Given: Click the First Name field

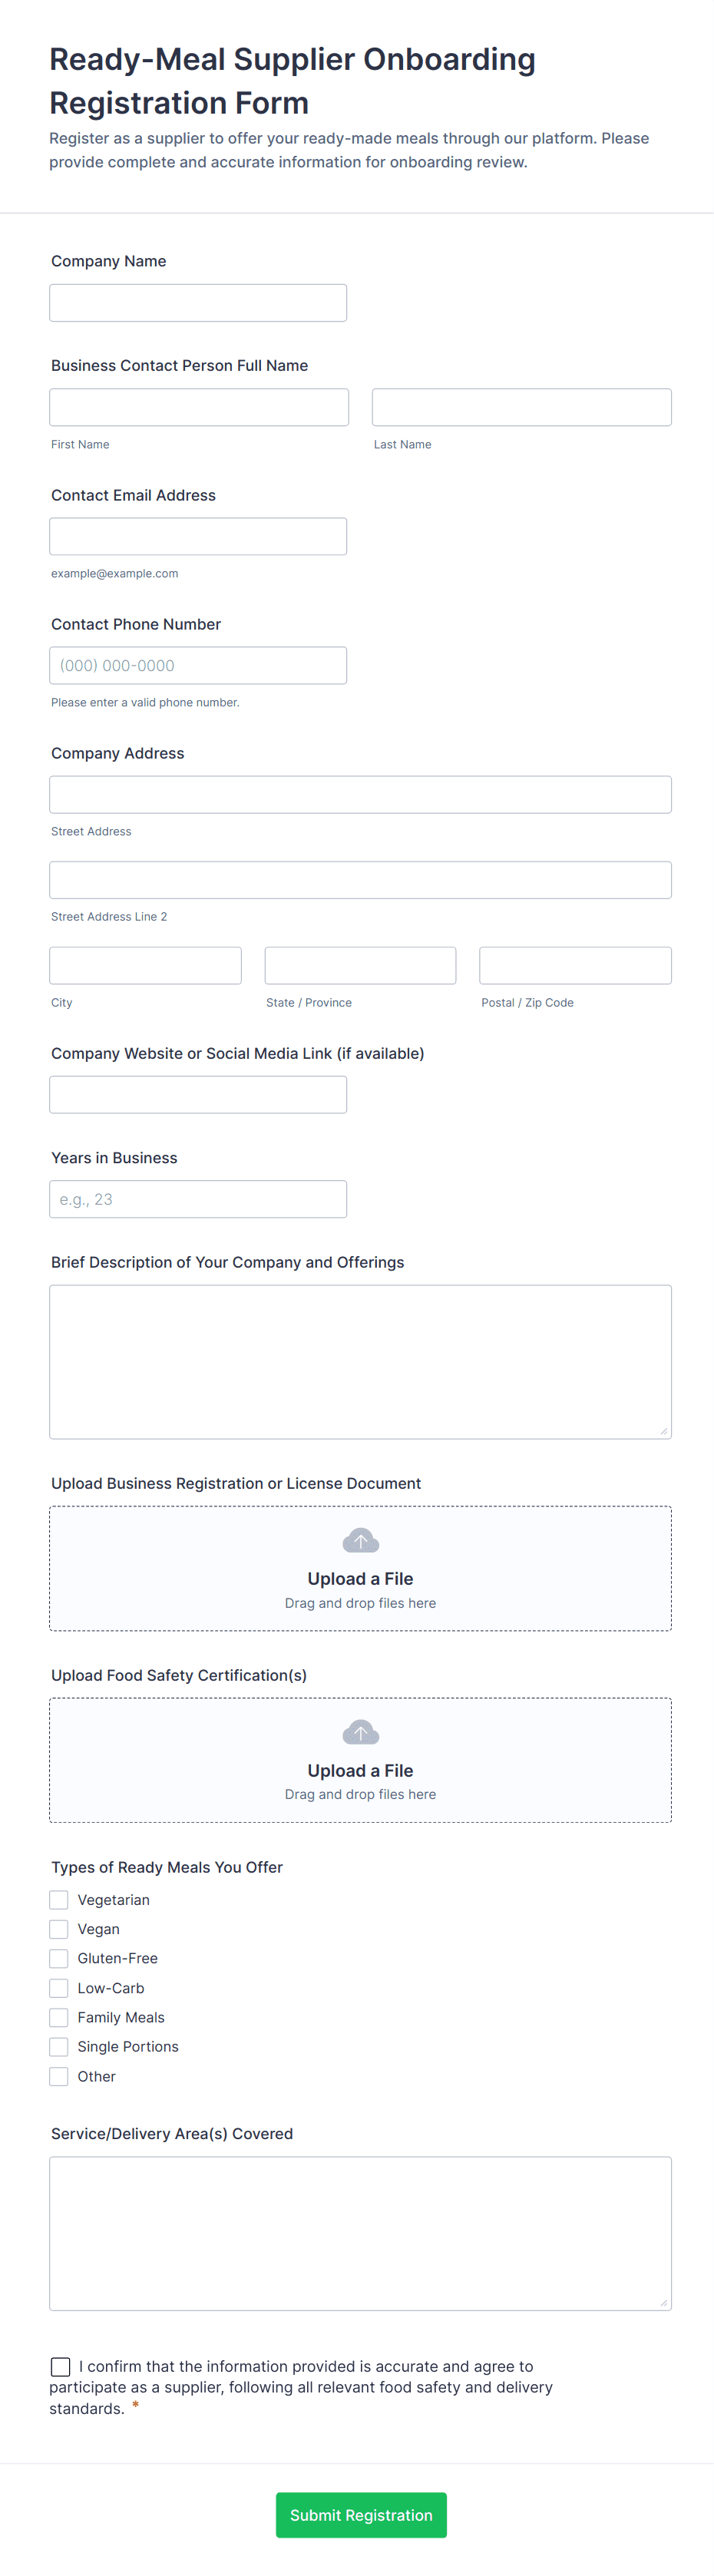Looking at the screenshot, I should coord(198,407).
